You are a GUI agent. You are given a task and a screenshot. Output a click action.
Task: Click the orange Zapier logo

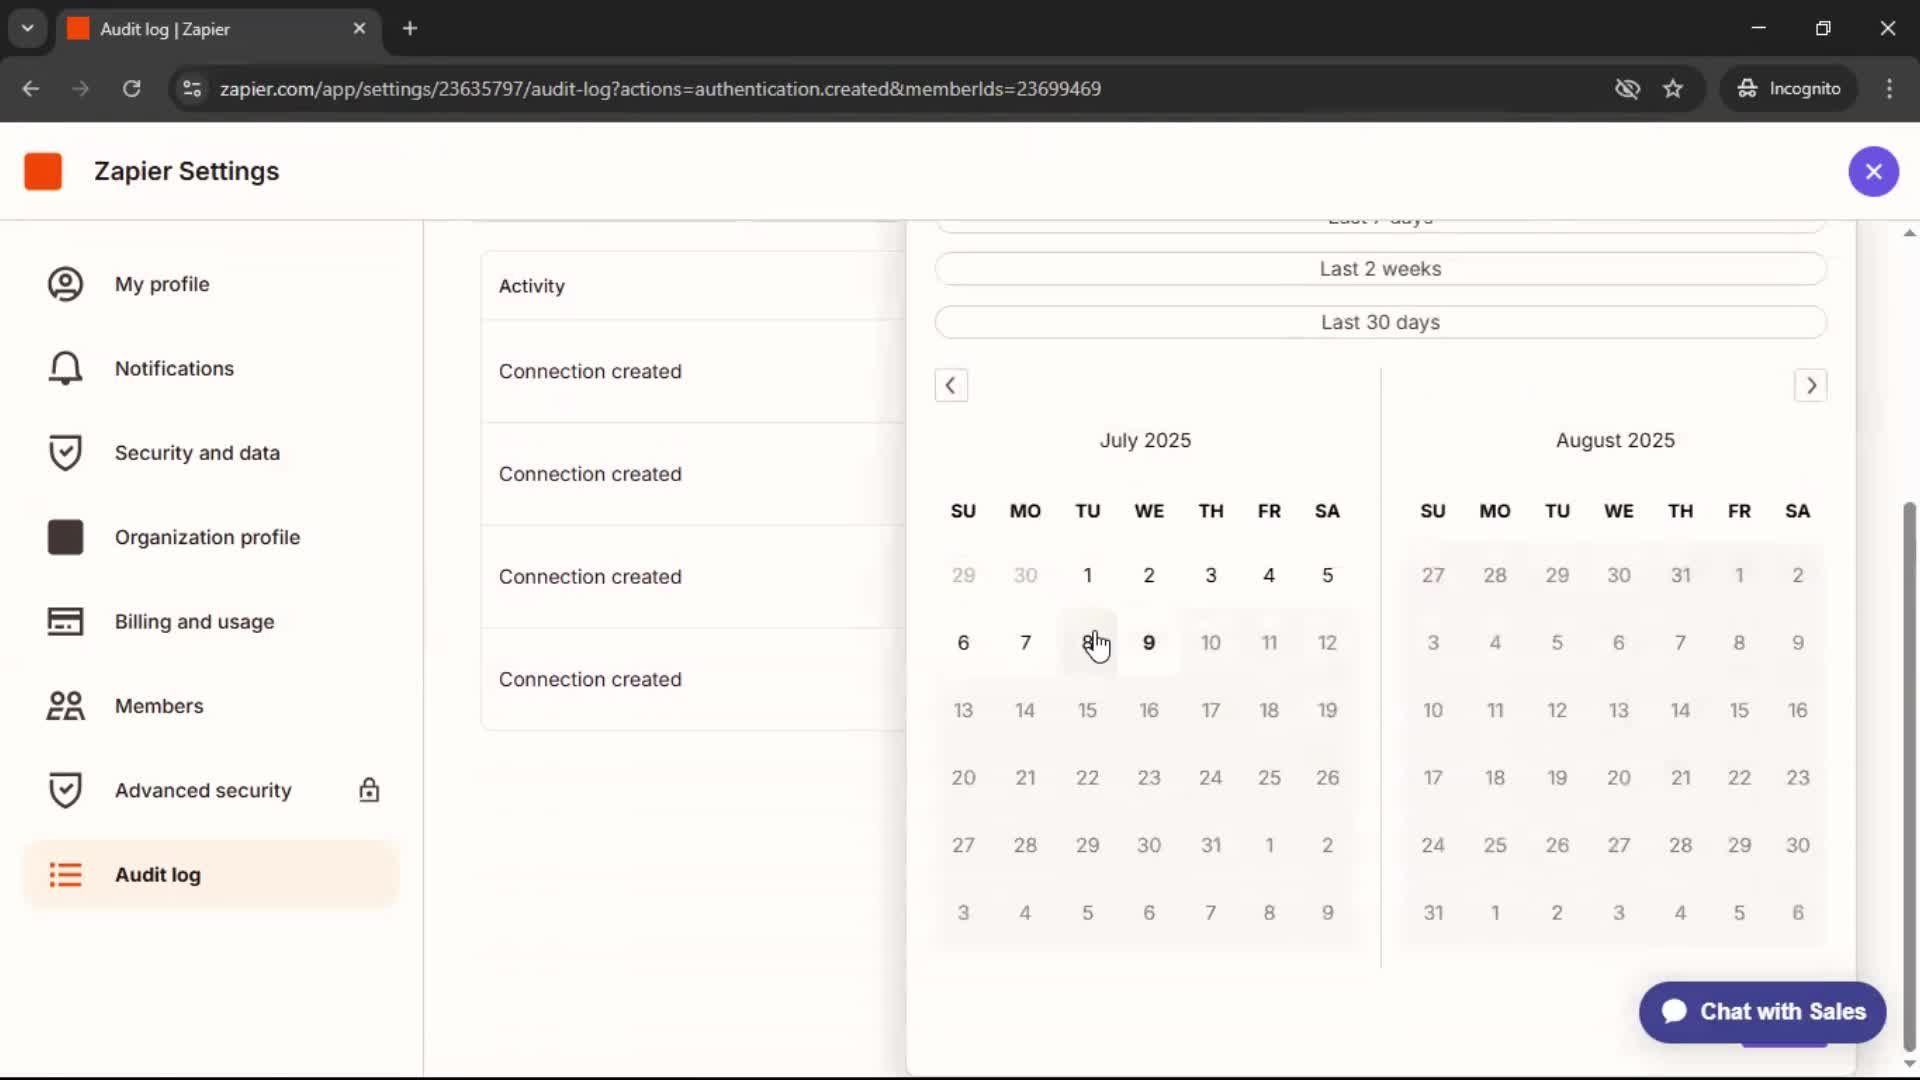[43, 171]
